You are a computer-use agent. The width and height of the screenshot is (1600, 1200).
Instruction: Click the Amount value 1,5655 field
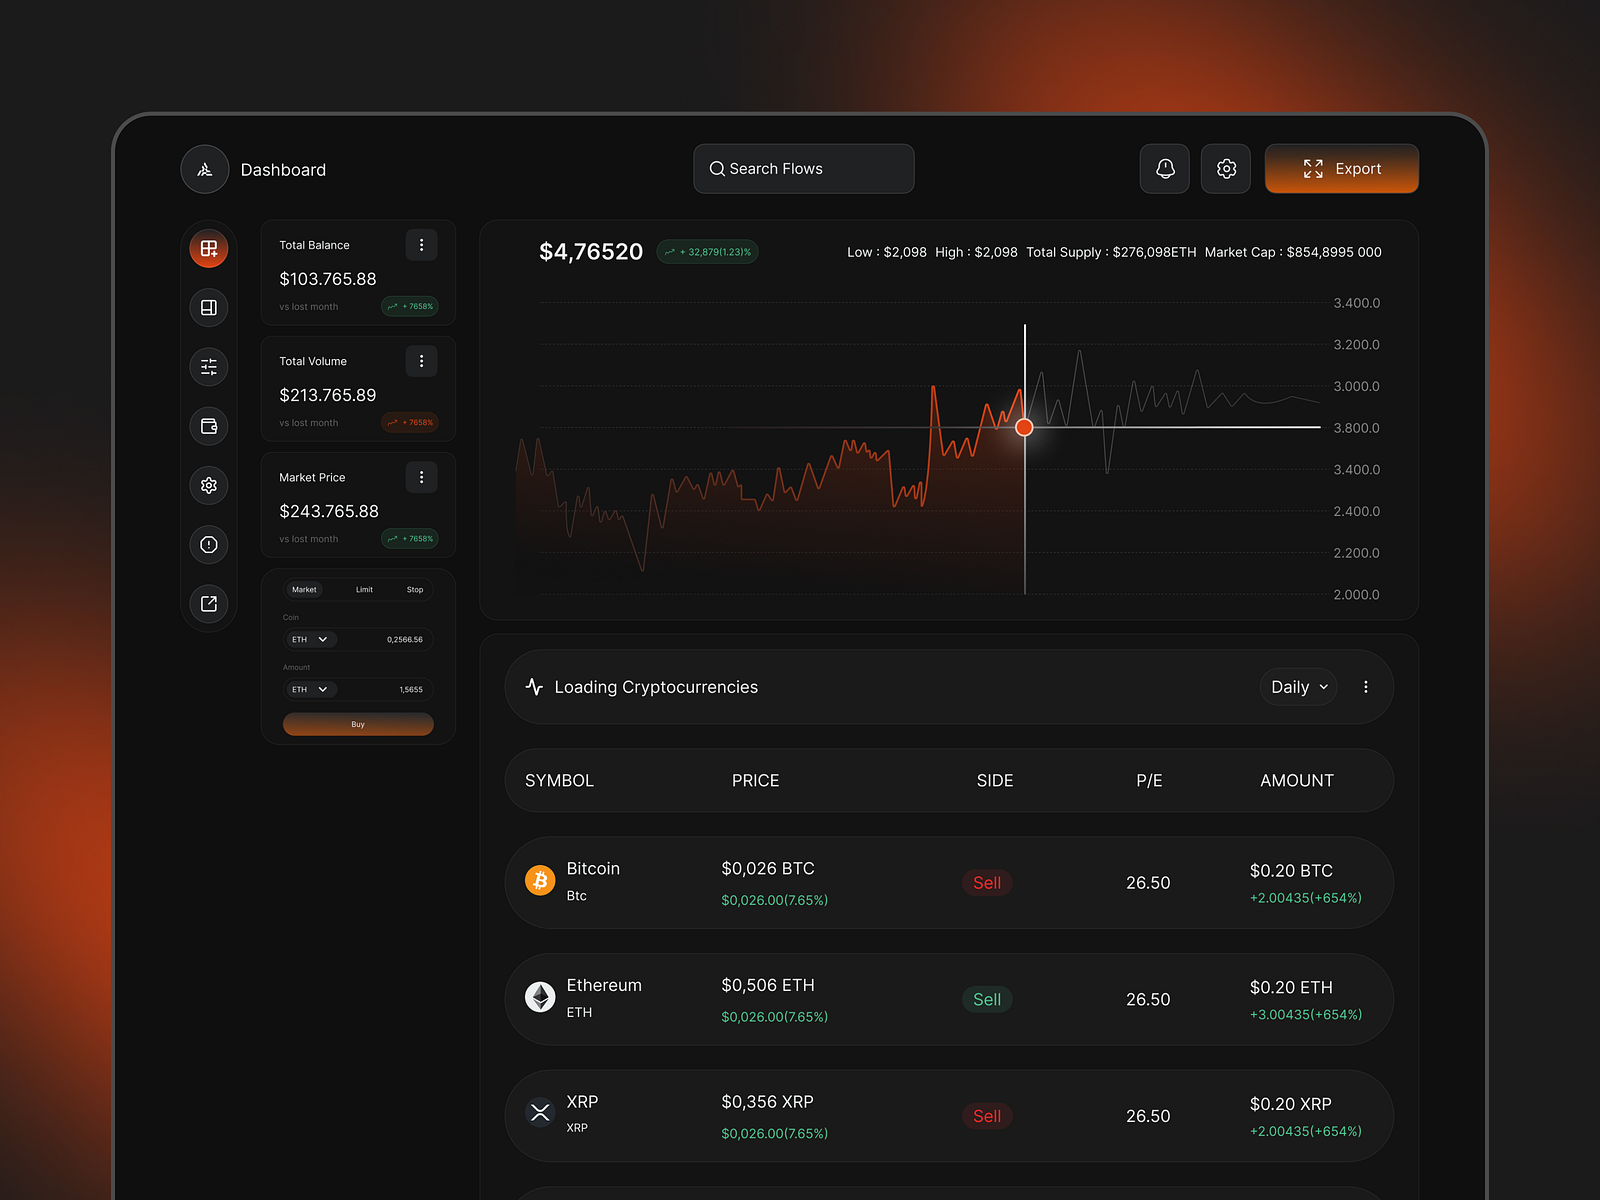[411, 689]
